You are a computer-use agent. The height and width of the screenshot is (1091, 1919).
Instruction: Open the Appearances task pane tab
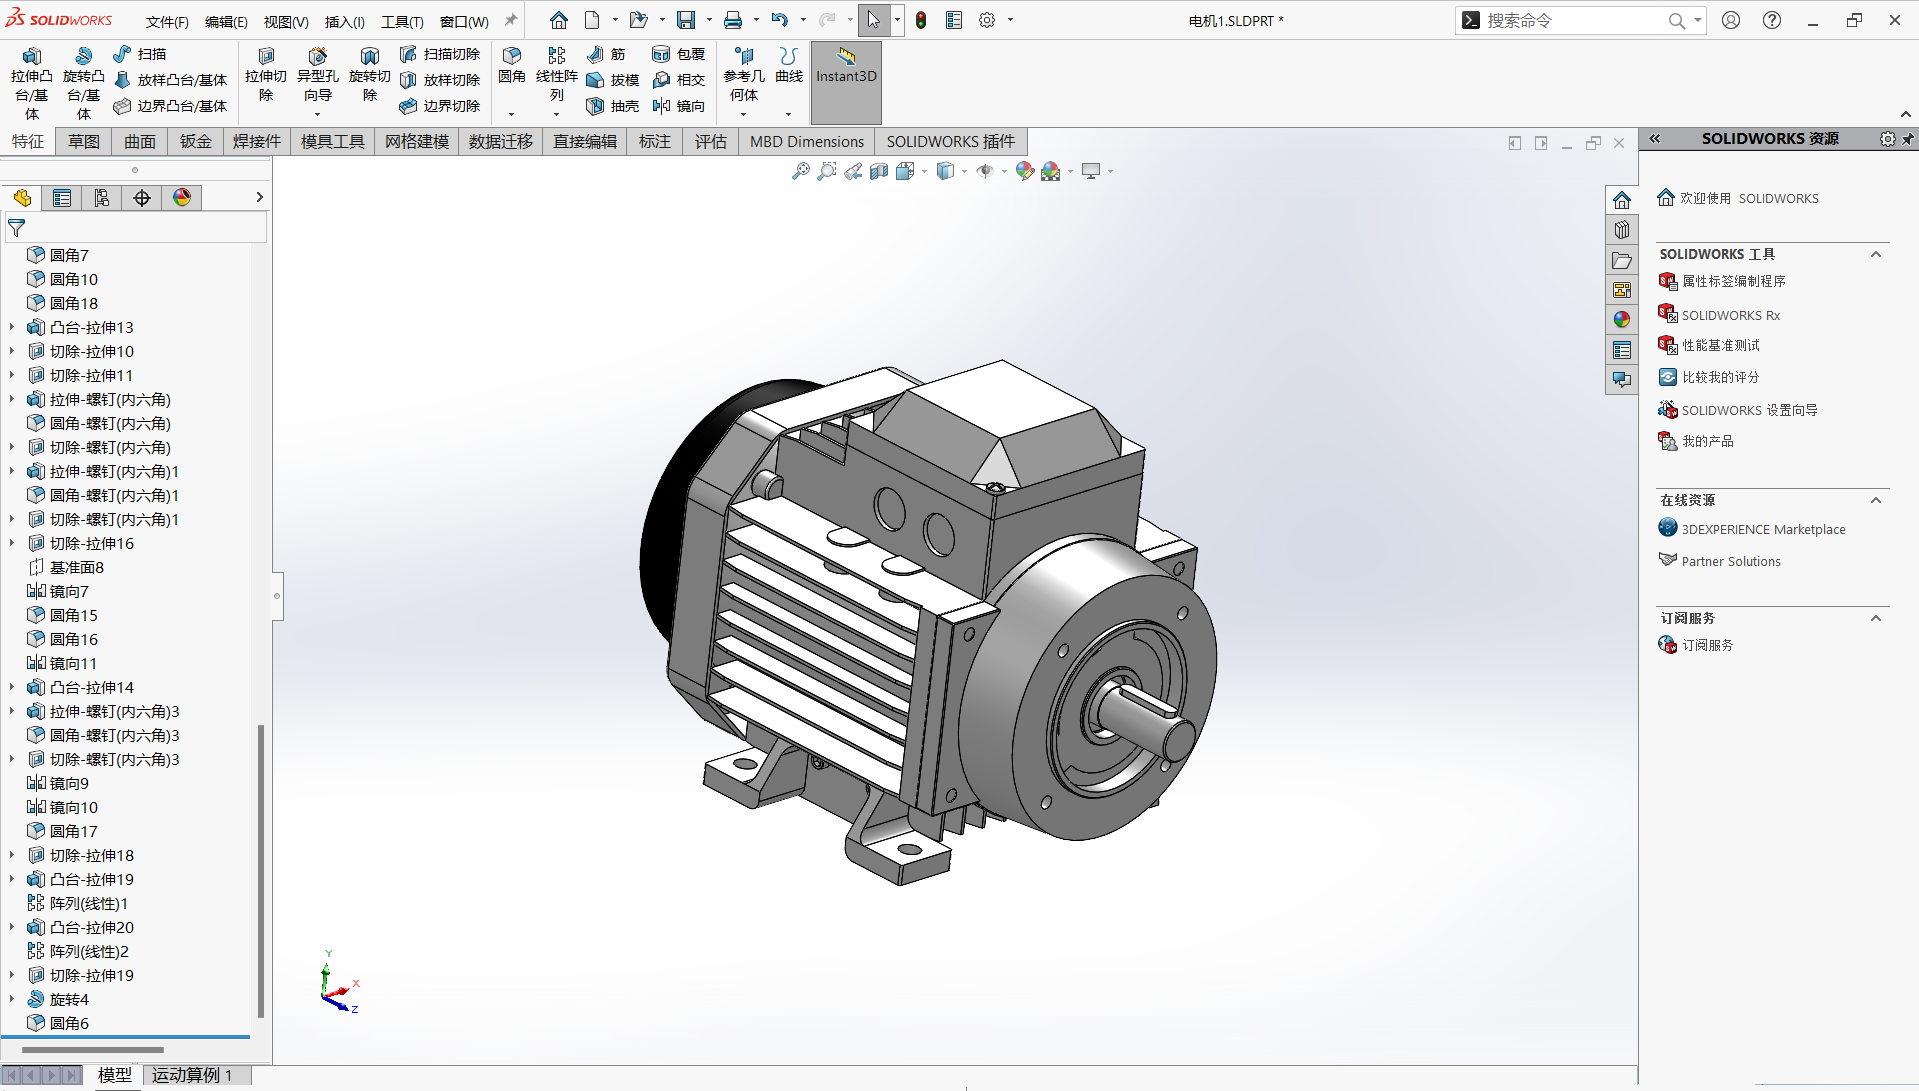click(1622, 320)
